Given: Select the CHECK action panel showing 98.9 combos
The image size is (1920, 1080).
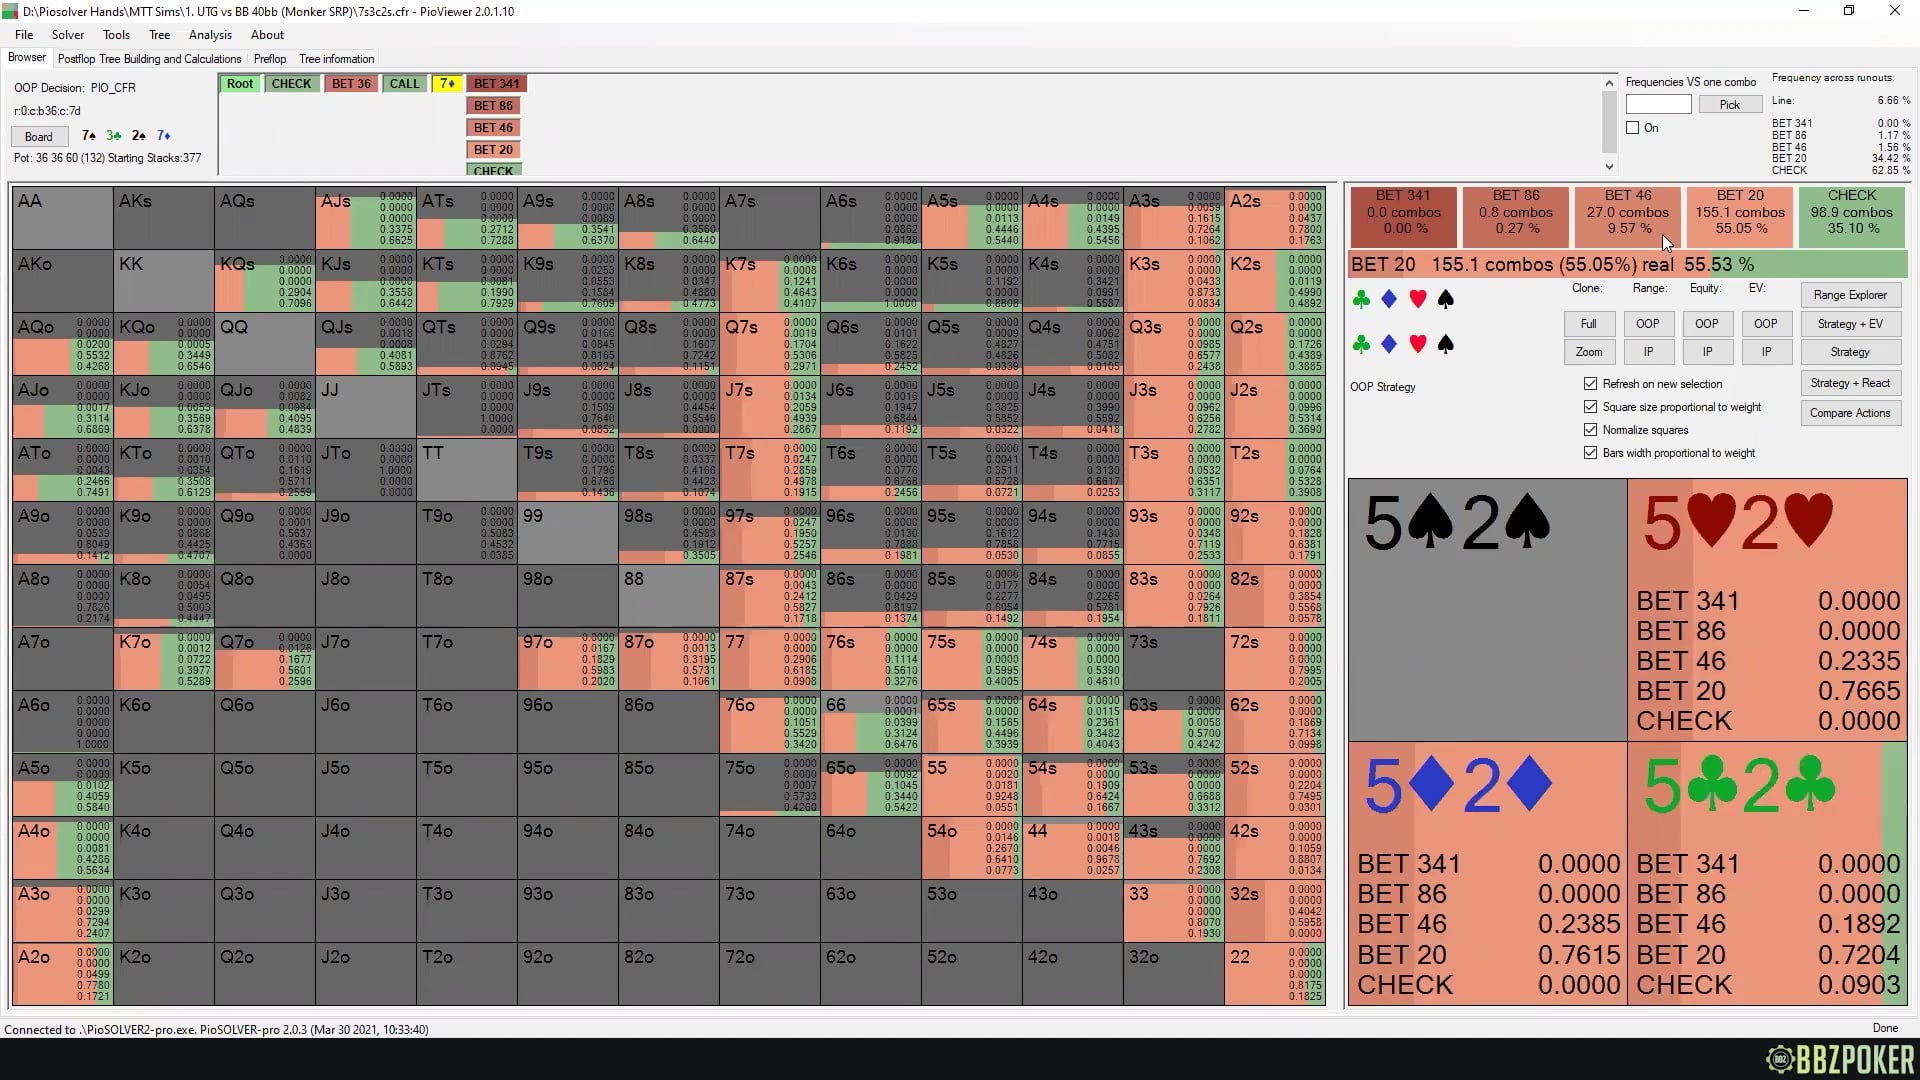Looking at the screenshot, I should point(1851,216).
